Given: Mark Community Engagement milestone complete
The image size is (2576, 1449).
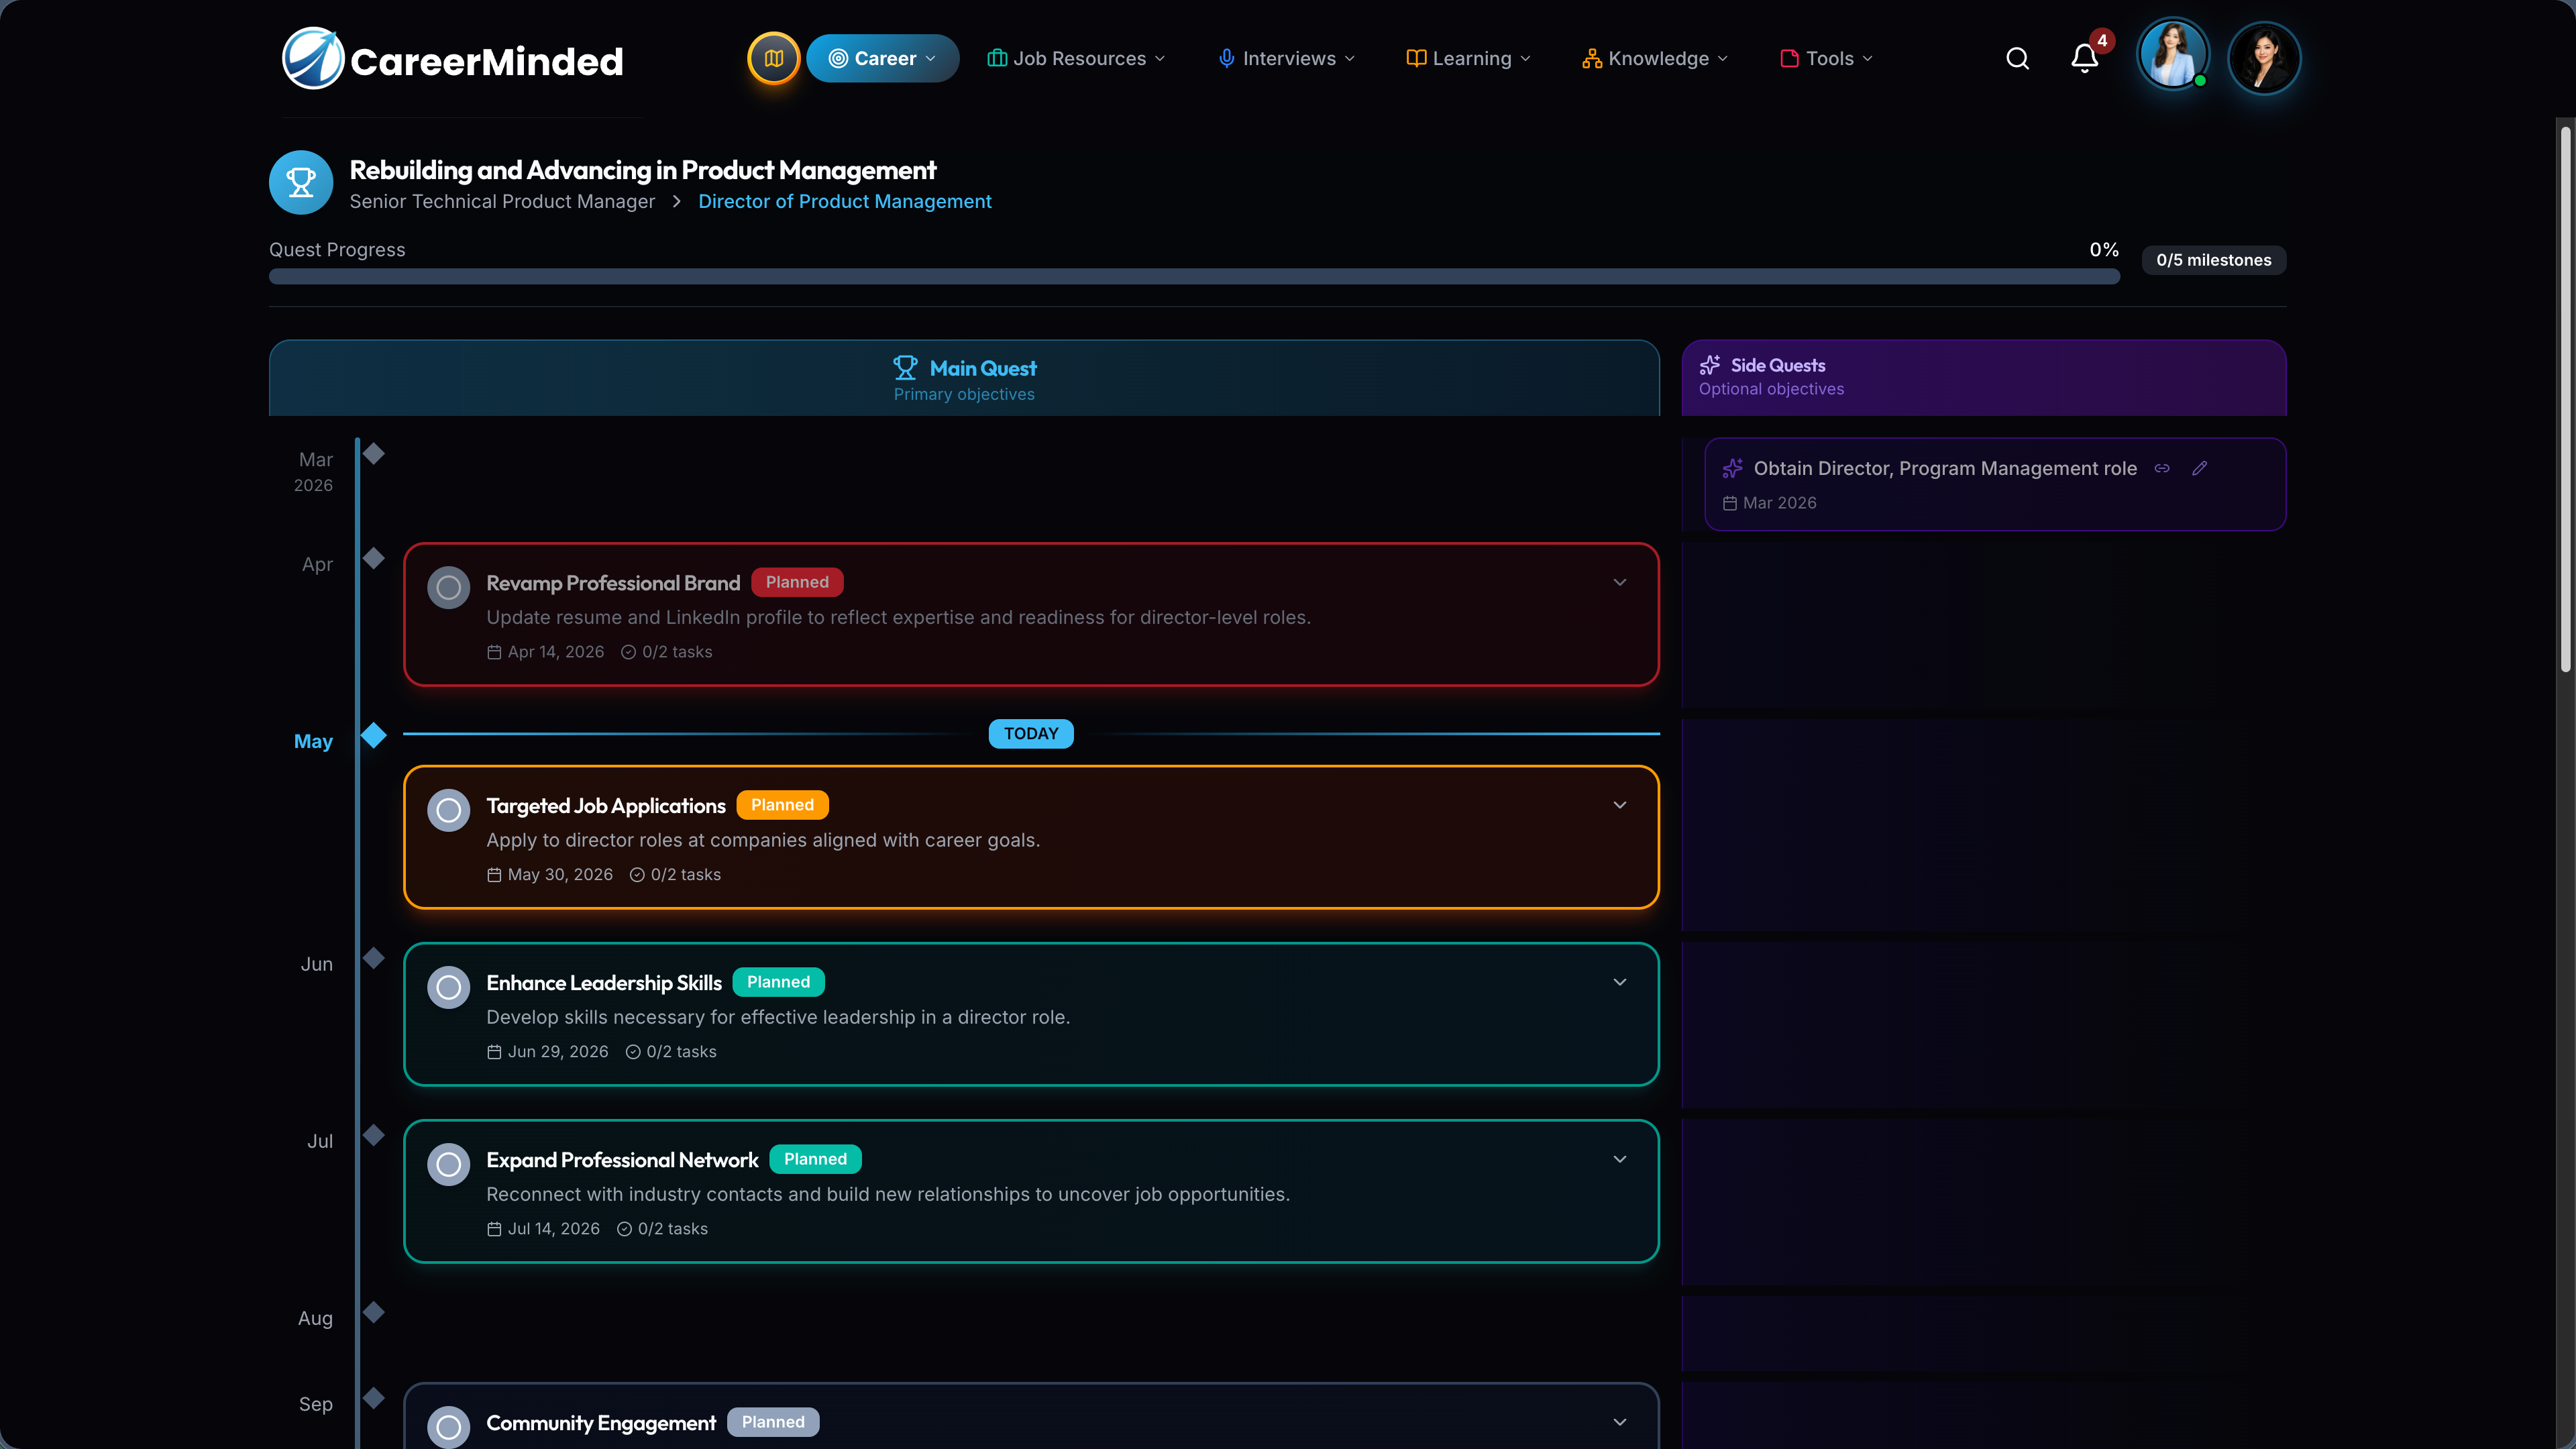Looking at the screenshot, I should [448, 1427].
